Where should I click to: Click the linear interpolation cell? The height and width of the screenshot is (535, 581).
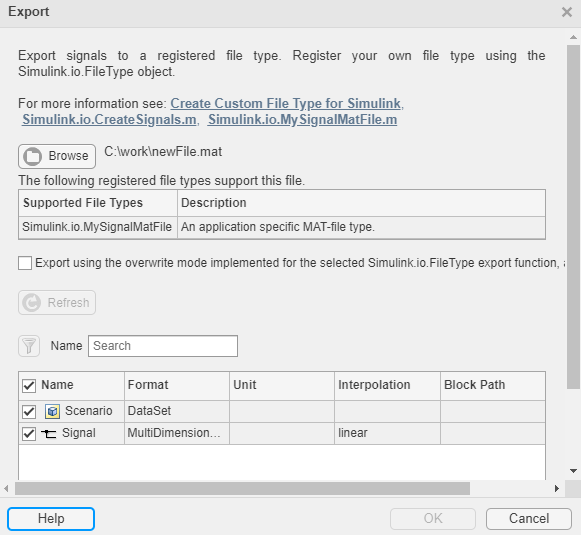[387, 433]
